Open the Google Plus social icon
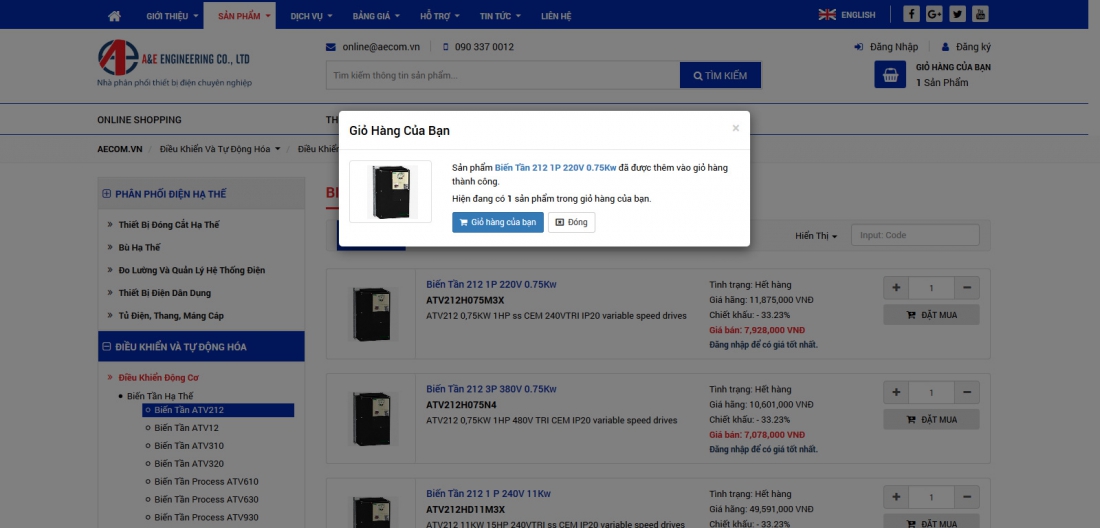1100x528 pixels. 934,14
